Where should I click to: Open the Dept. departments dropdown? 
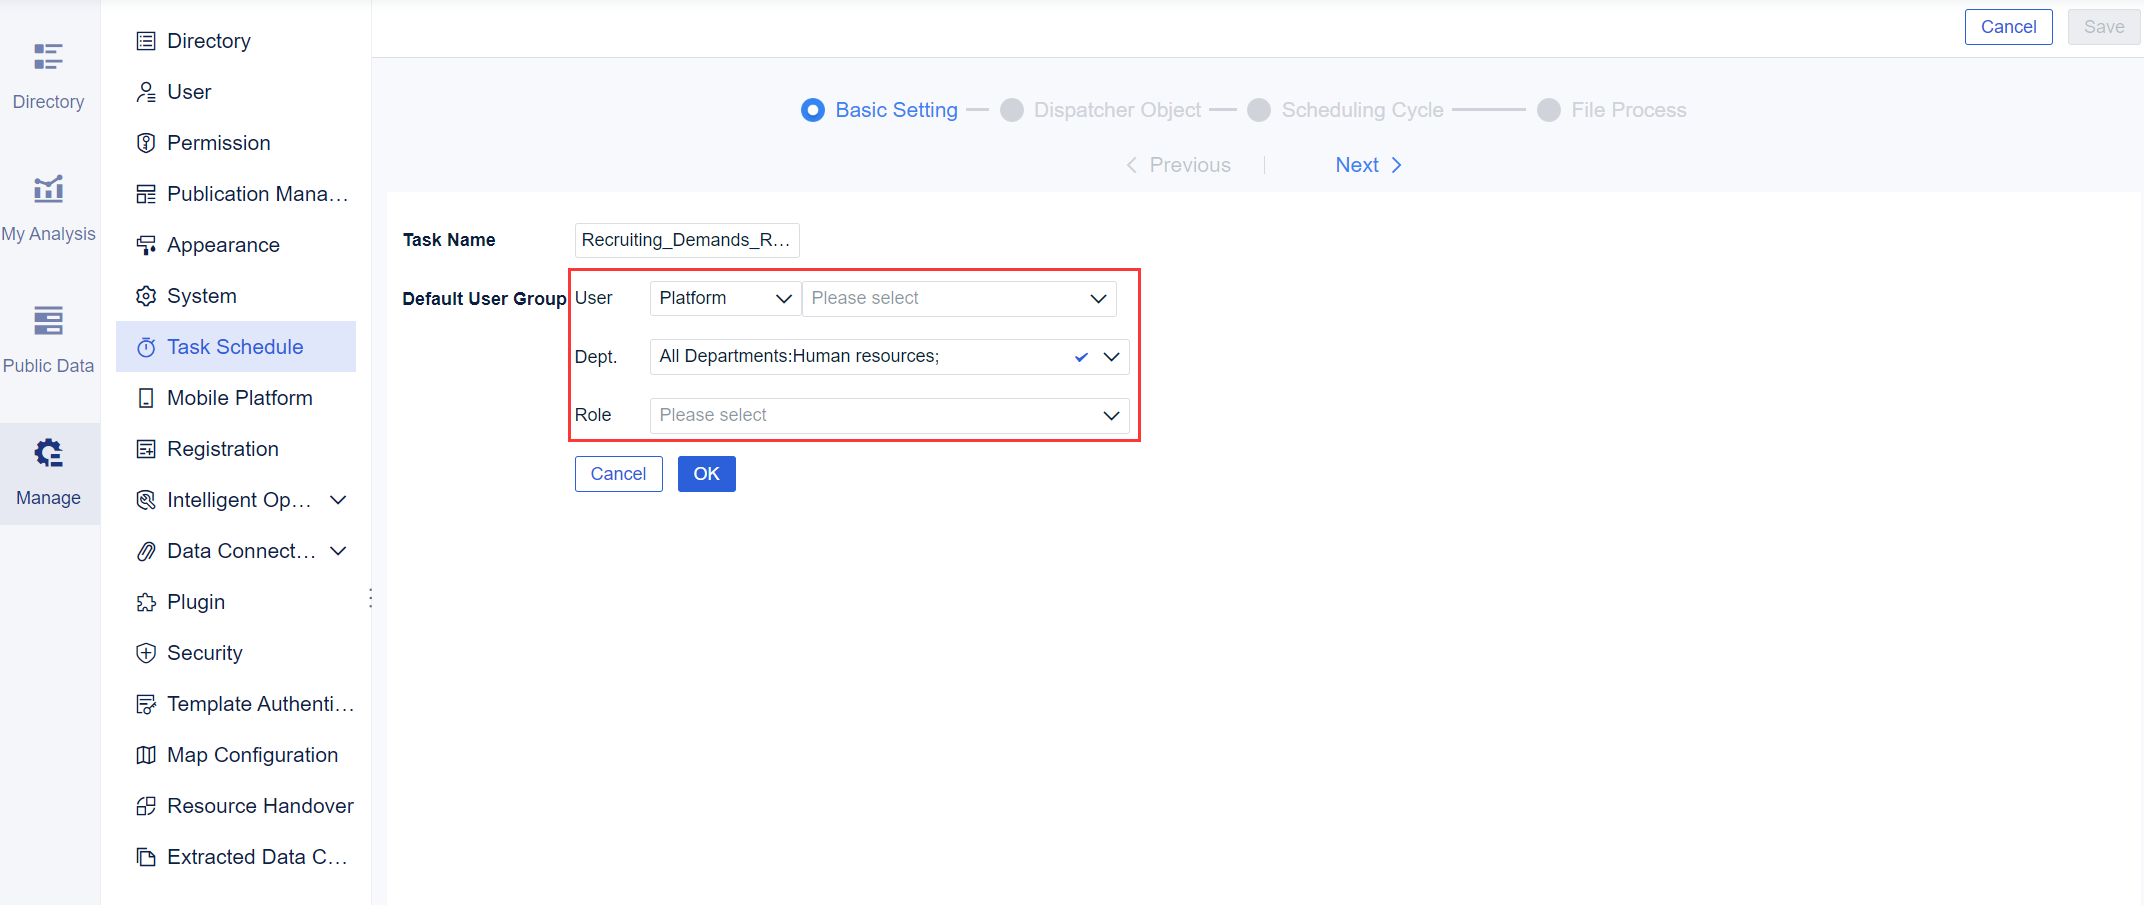tap(889, 357)
